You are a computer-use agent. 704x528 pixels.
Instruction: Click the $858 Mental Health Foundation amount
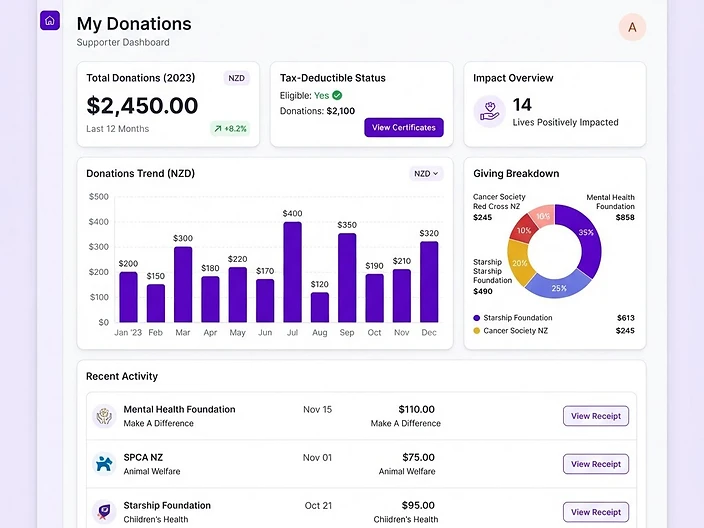point(625,217)
